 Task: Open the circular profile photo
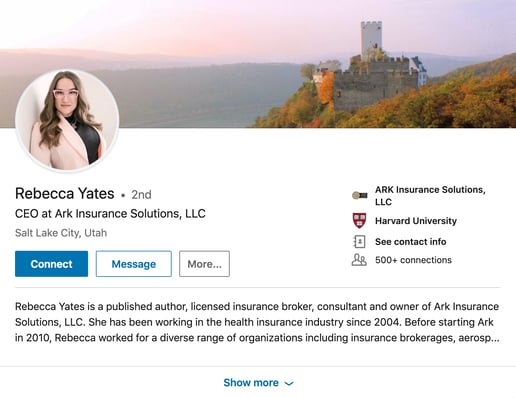(x=67, y=120)
